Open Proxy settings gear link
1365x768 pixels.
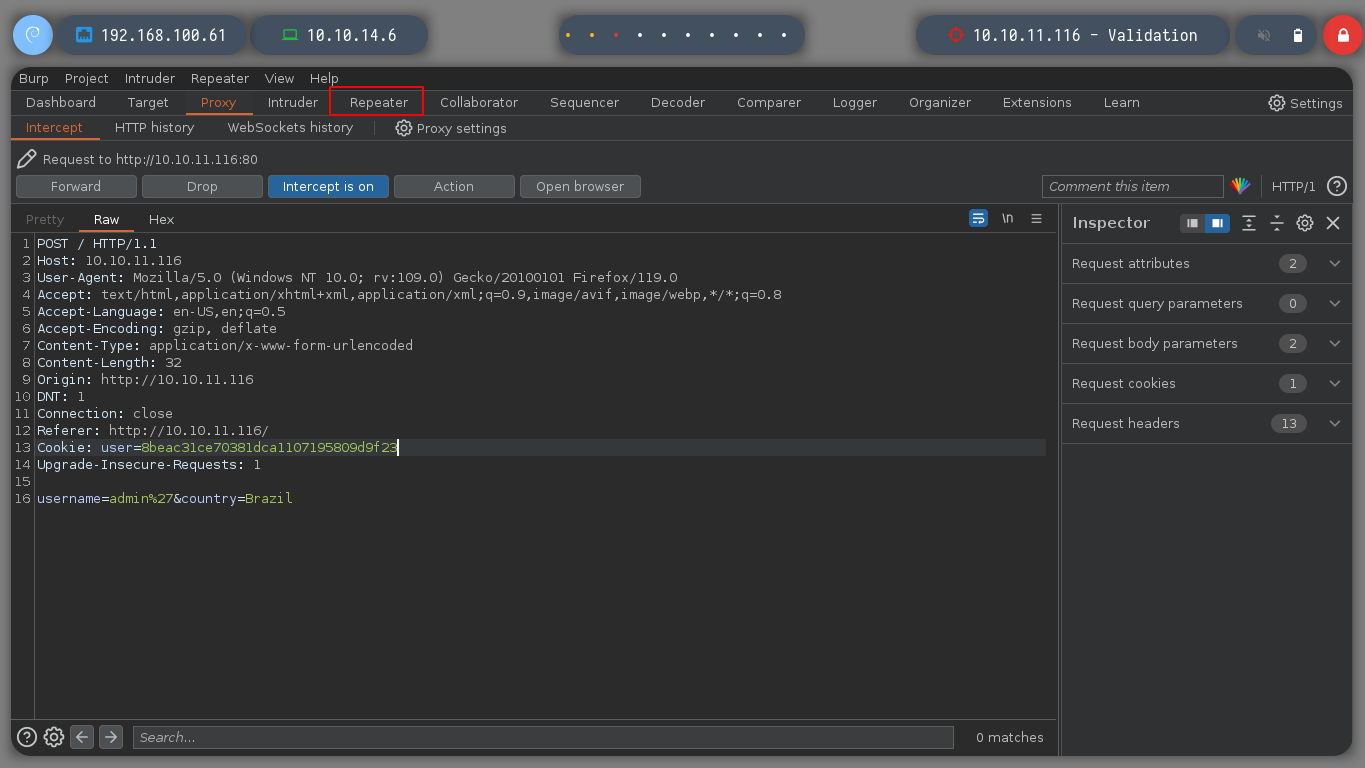[x=451, y=128]
